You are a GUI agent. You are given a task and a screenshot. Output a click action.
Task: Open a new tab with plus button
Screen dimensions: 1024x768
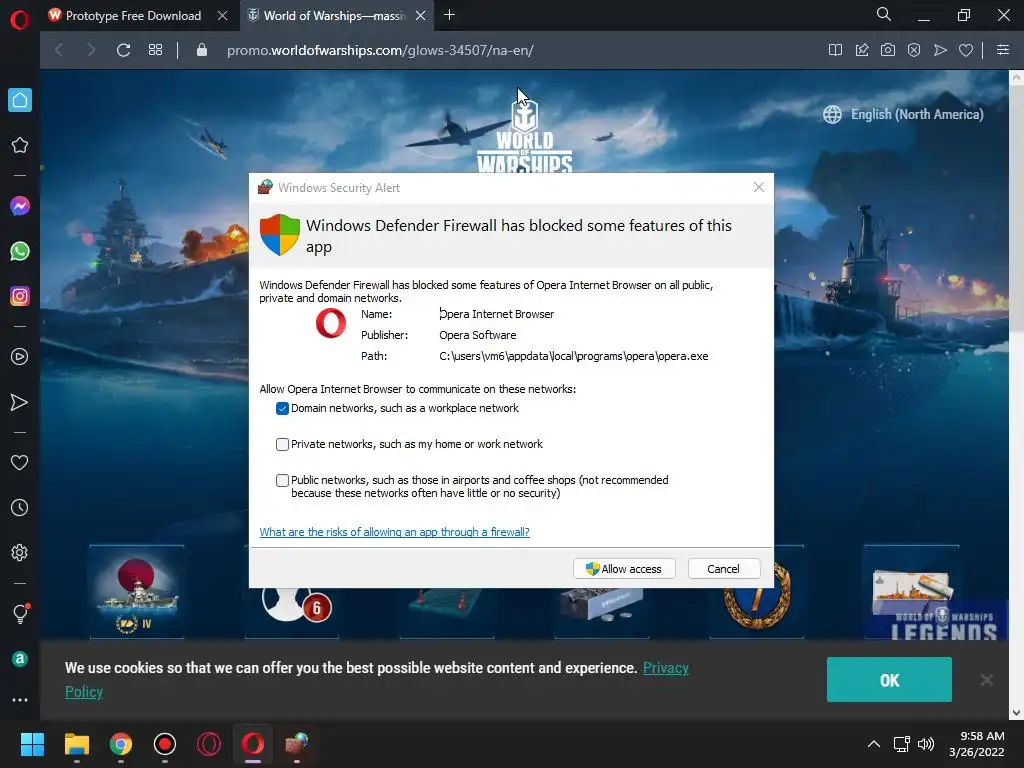tap(449, 15)
